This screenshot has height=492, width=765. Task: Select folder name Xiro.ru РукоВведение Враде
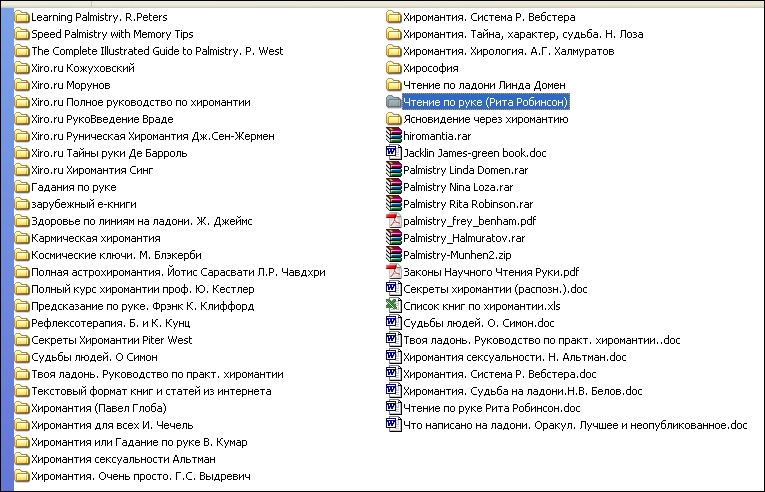click(x=102, y=119)
